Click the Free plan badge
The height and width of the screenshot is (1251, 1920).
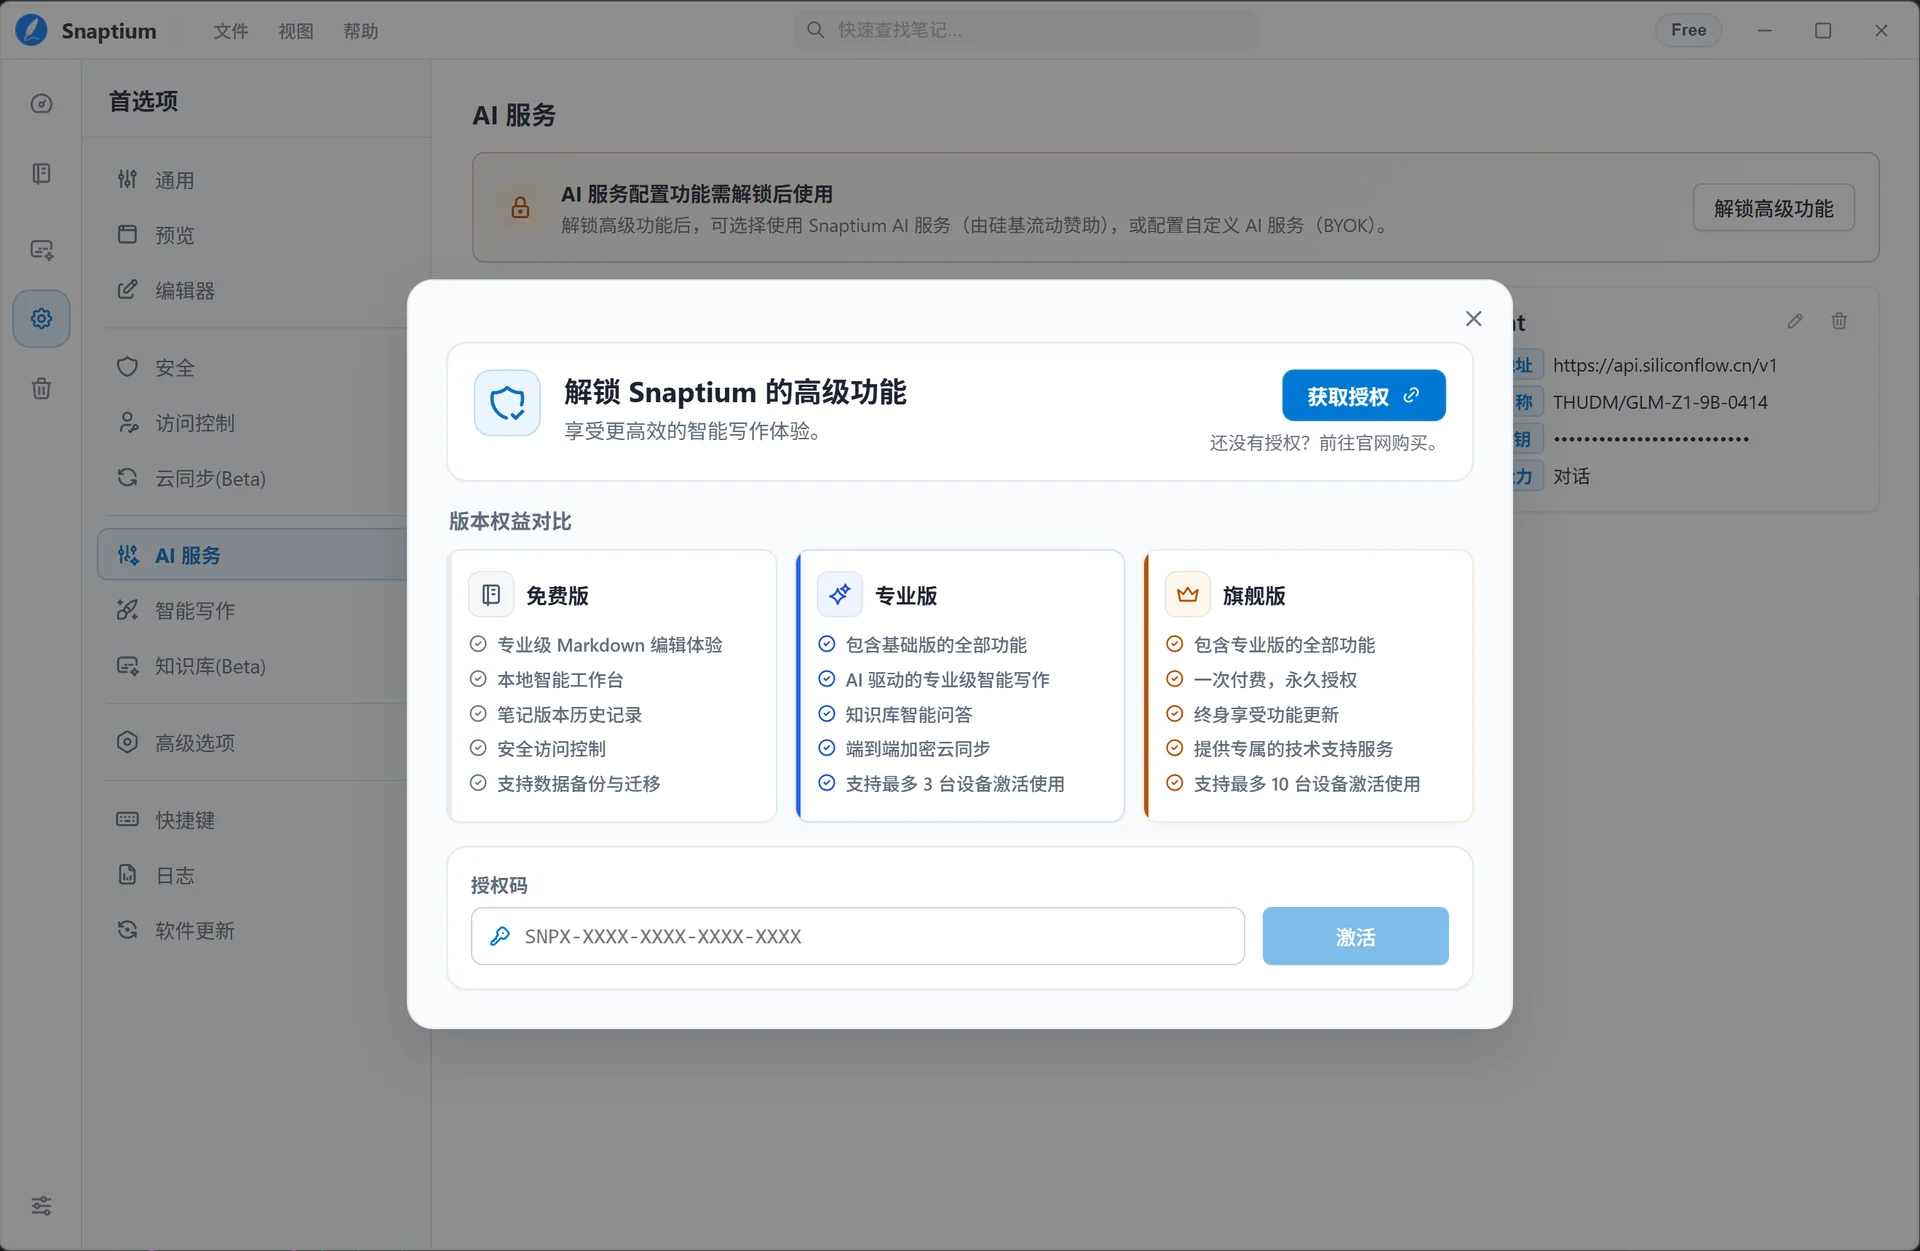(1688, 30)
